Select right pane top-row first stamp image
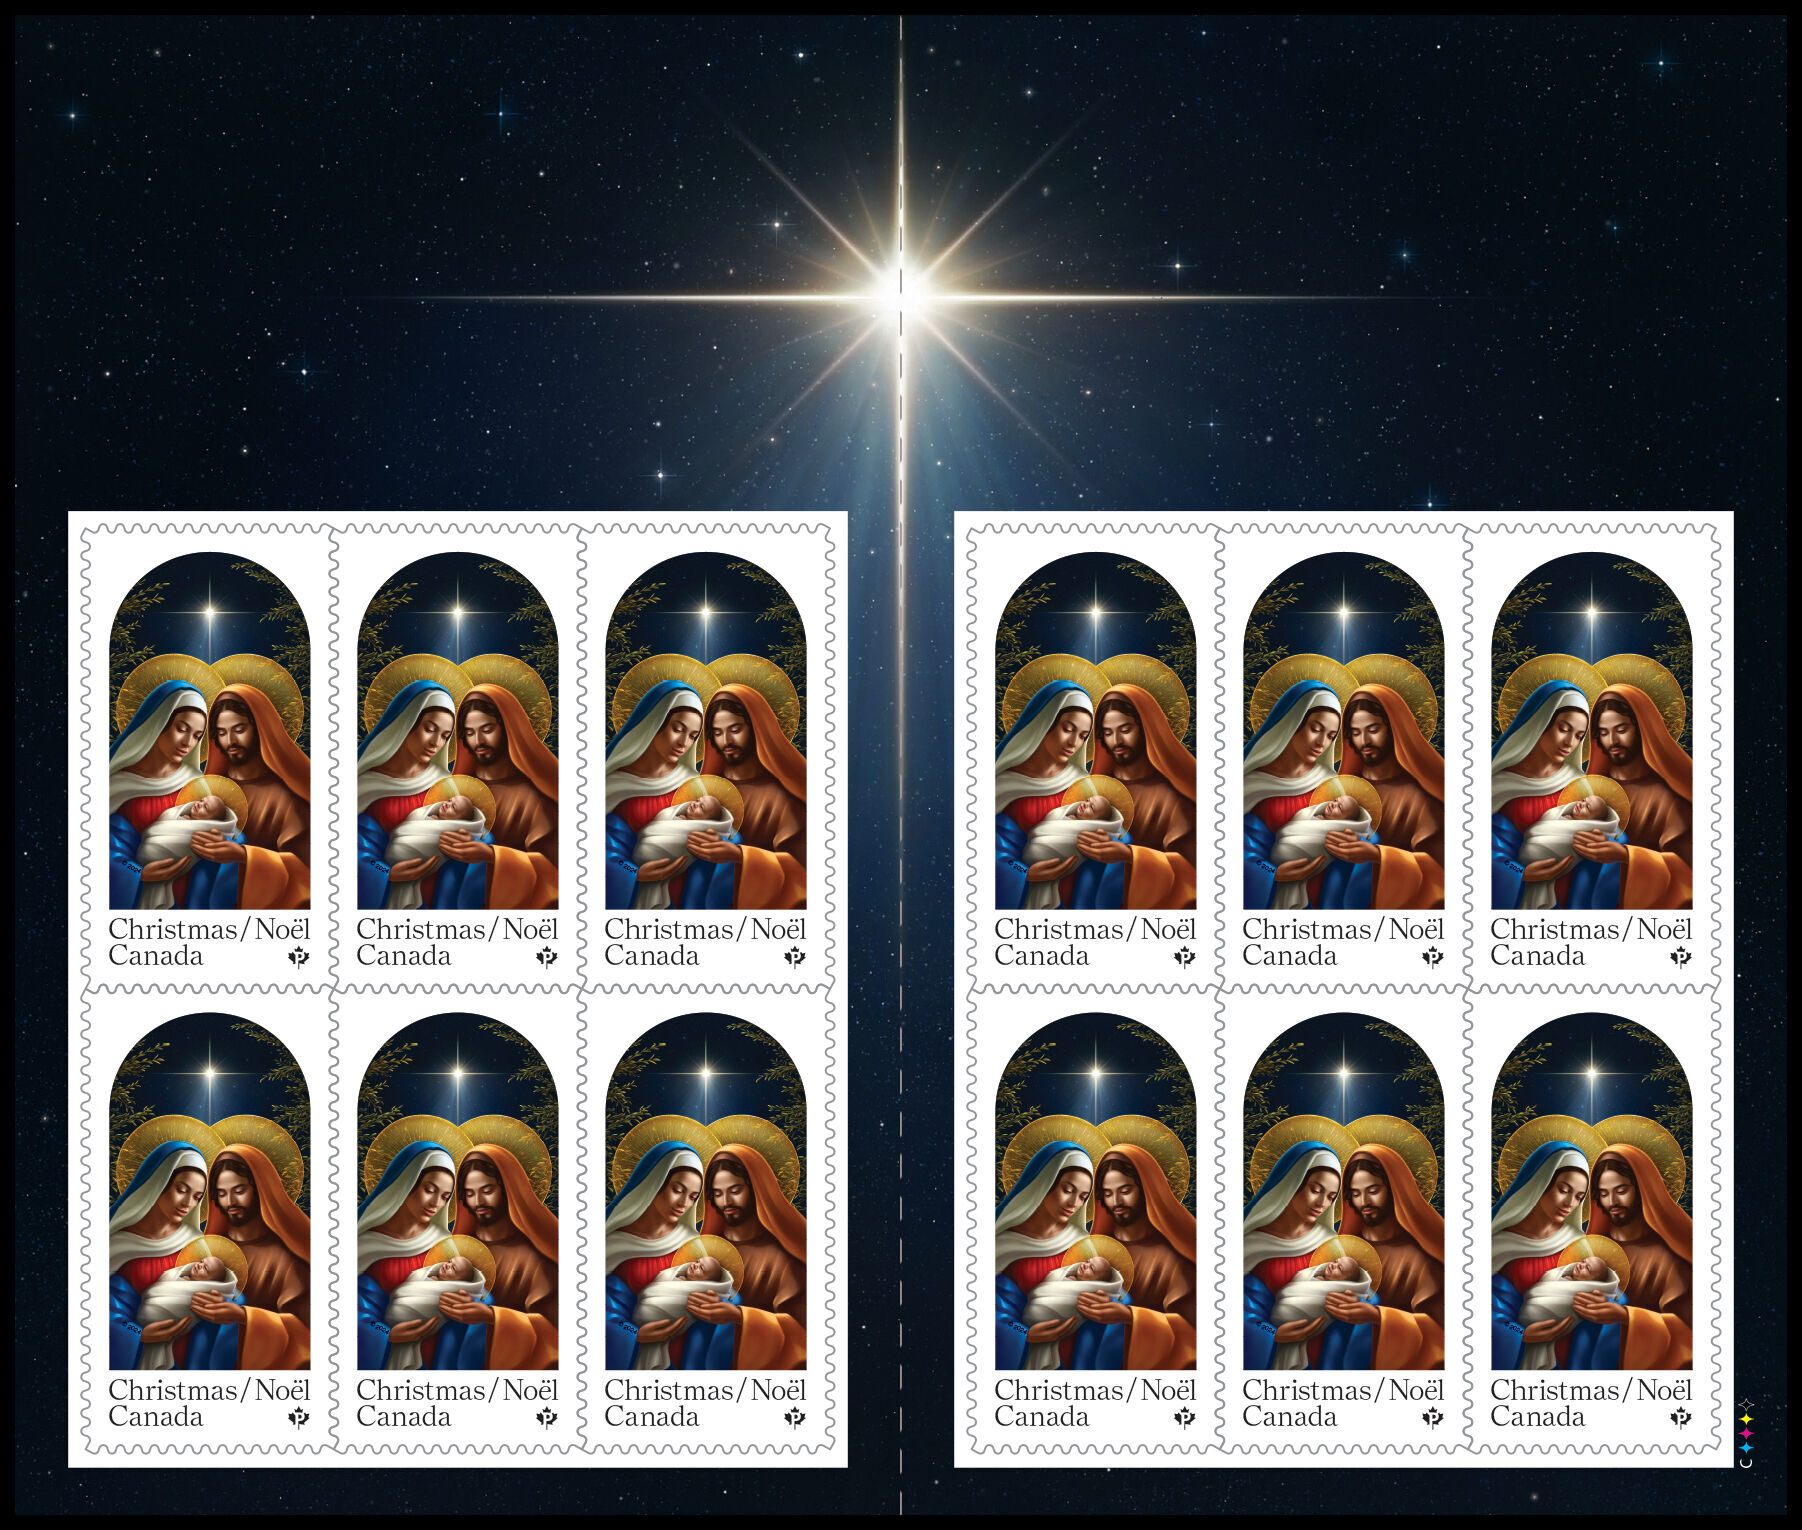The image size is (1802, 1530). pyautogui.click(x=1095, y=730)
